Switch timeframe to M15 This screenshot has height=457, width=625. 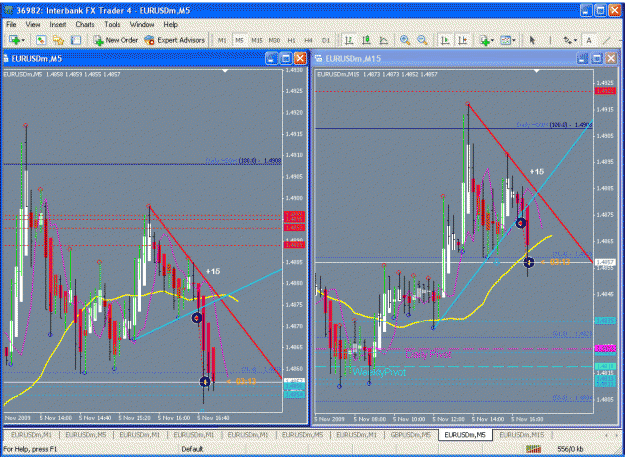click(257, 40)
